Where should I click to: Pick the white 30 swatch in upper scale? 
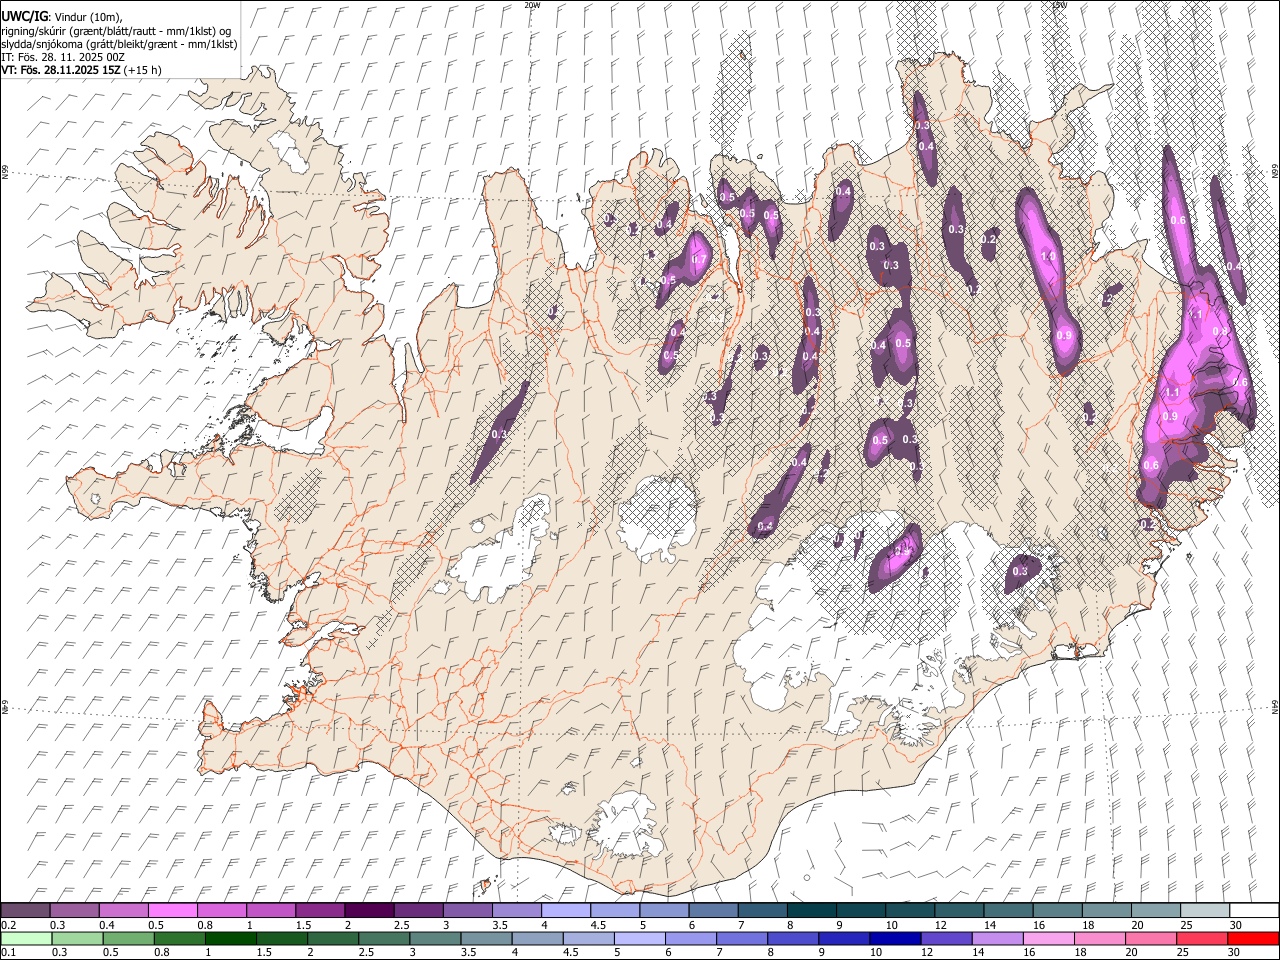[1254, 910]
